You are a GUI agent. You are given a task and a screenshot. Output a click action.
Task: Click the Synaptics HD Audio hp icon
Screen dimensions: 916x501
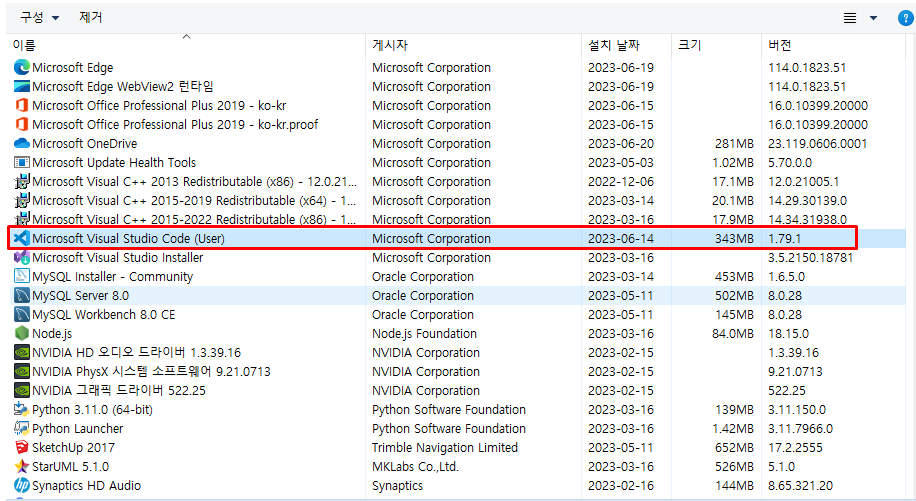pos(22,485)
